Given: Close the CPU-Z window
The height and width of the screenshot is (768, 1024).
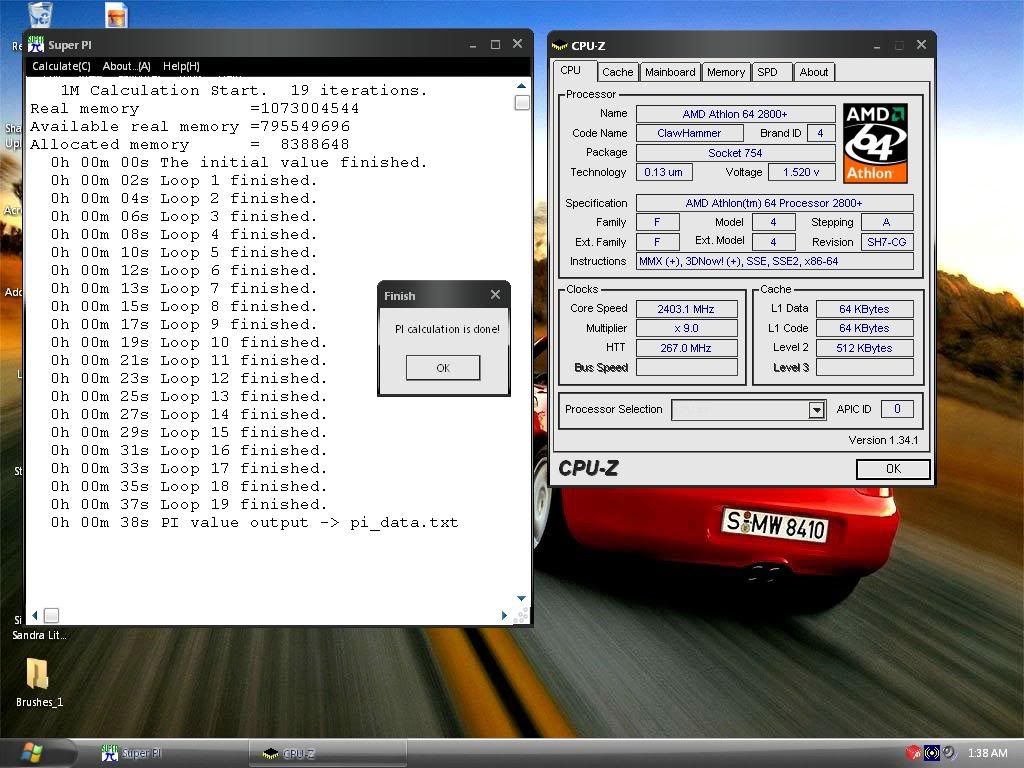Looking at the screenshot, I should 921,44.
